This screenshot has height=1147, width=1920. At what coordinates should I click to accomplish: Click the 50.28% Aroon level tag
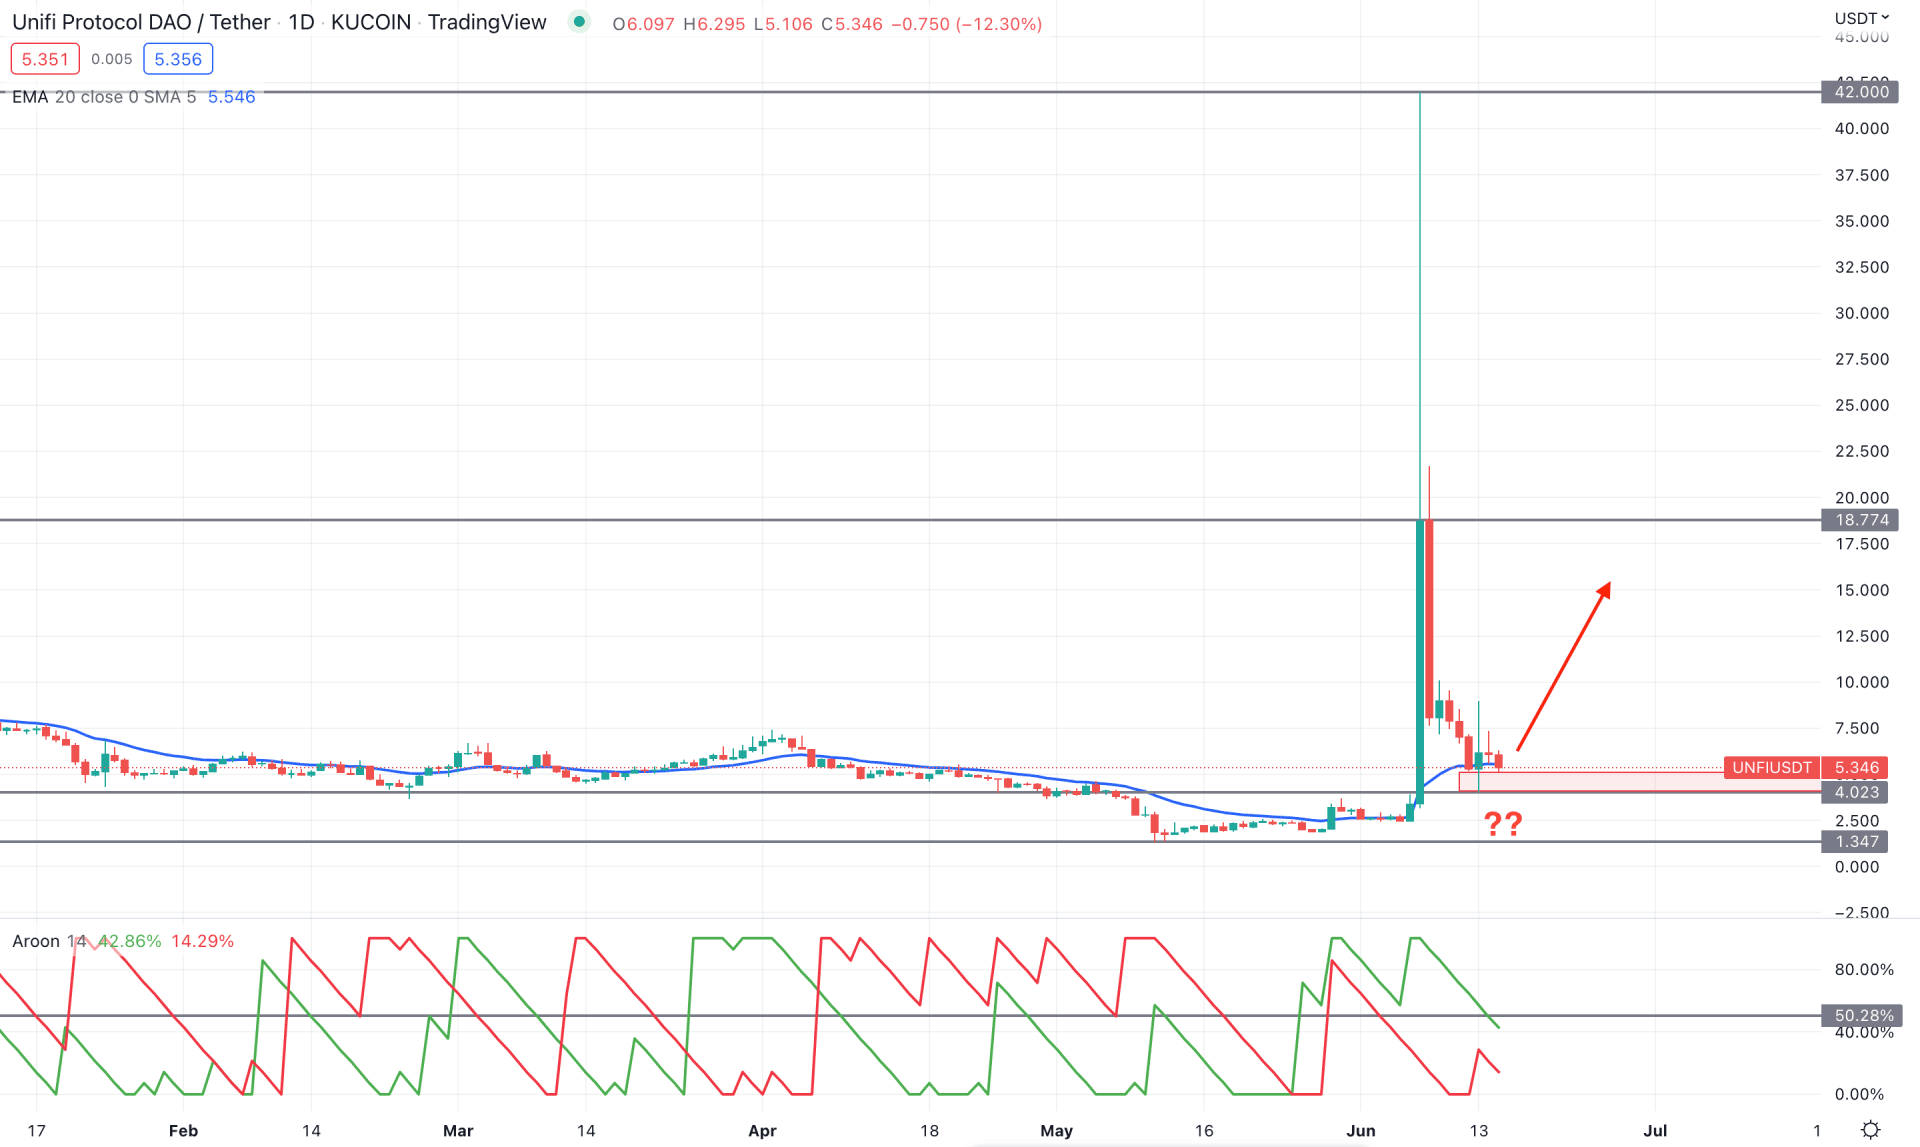tap(1863, 1016)
